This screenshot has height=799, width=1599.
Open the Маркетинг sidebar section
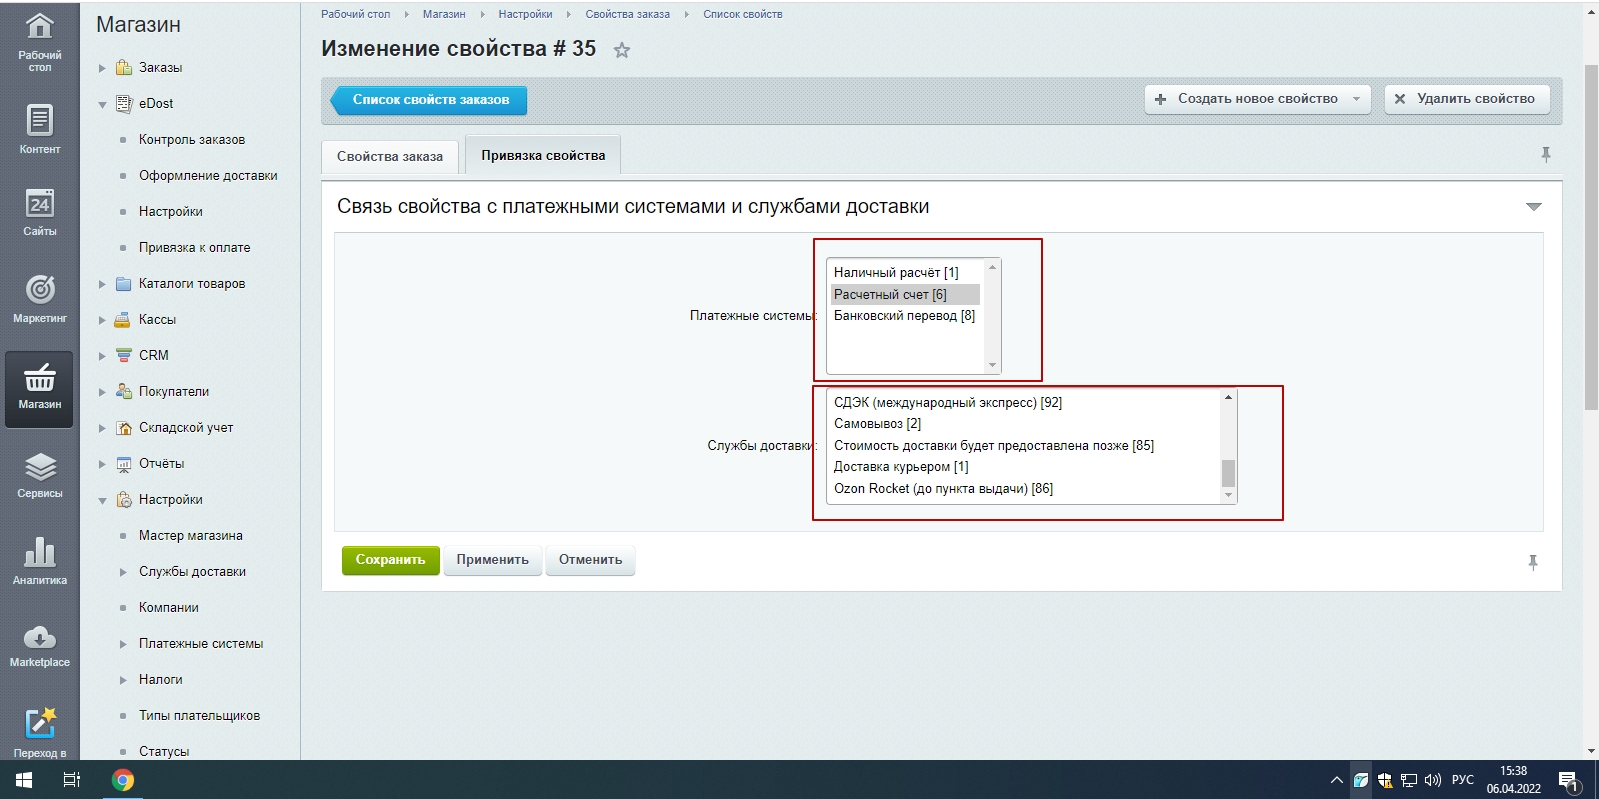click(x=39, y=298)
